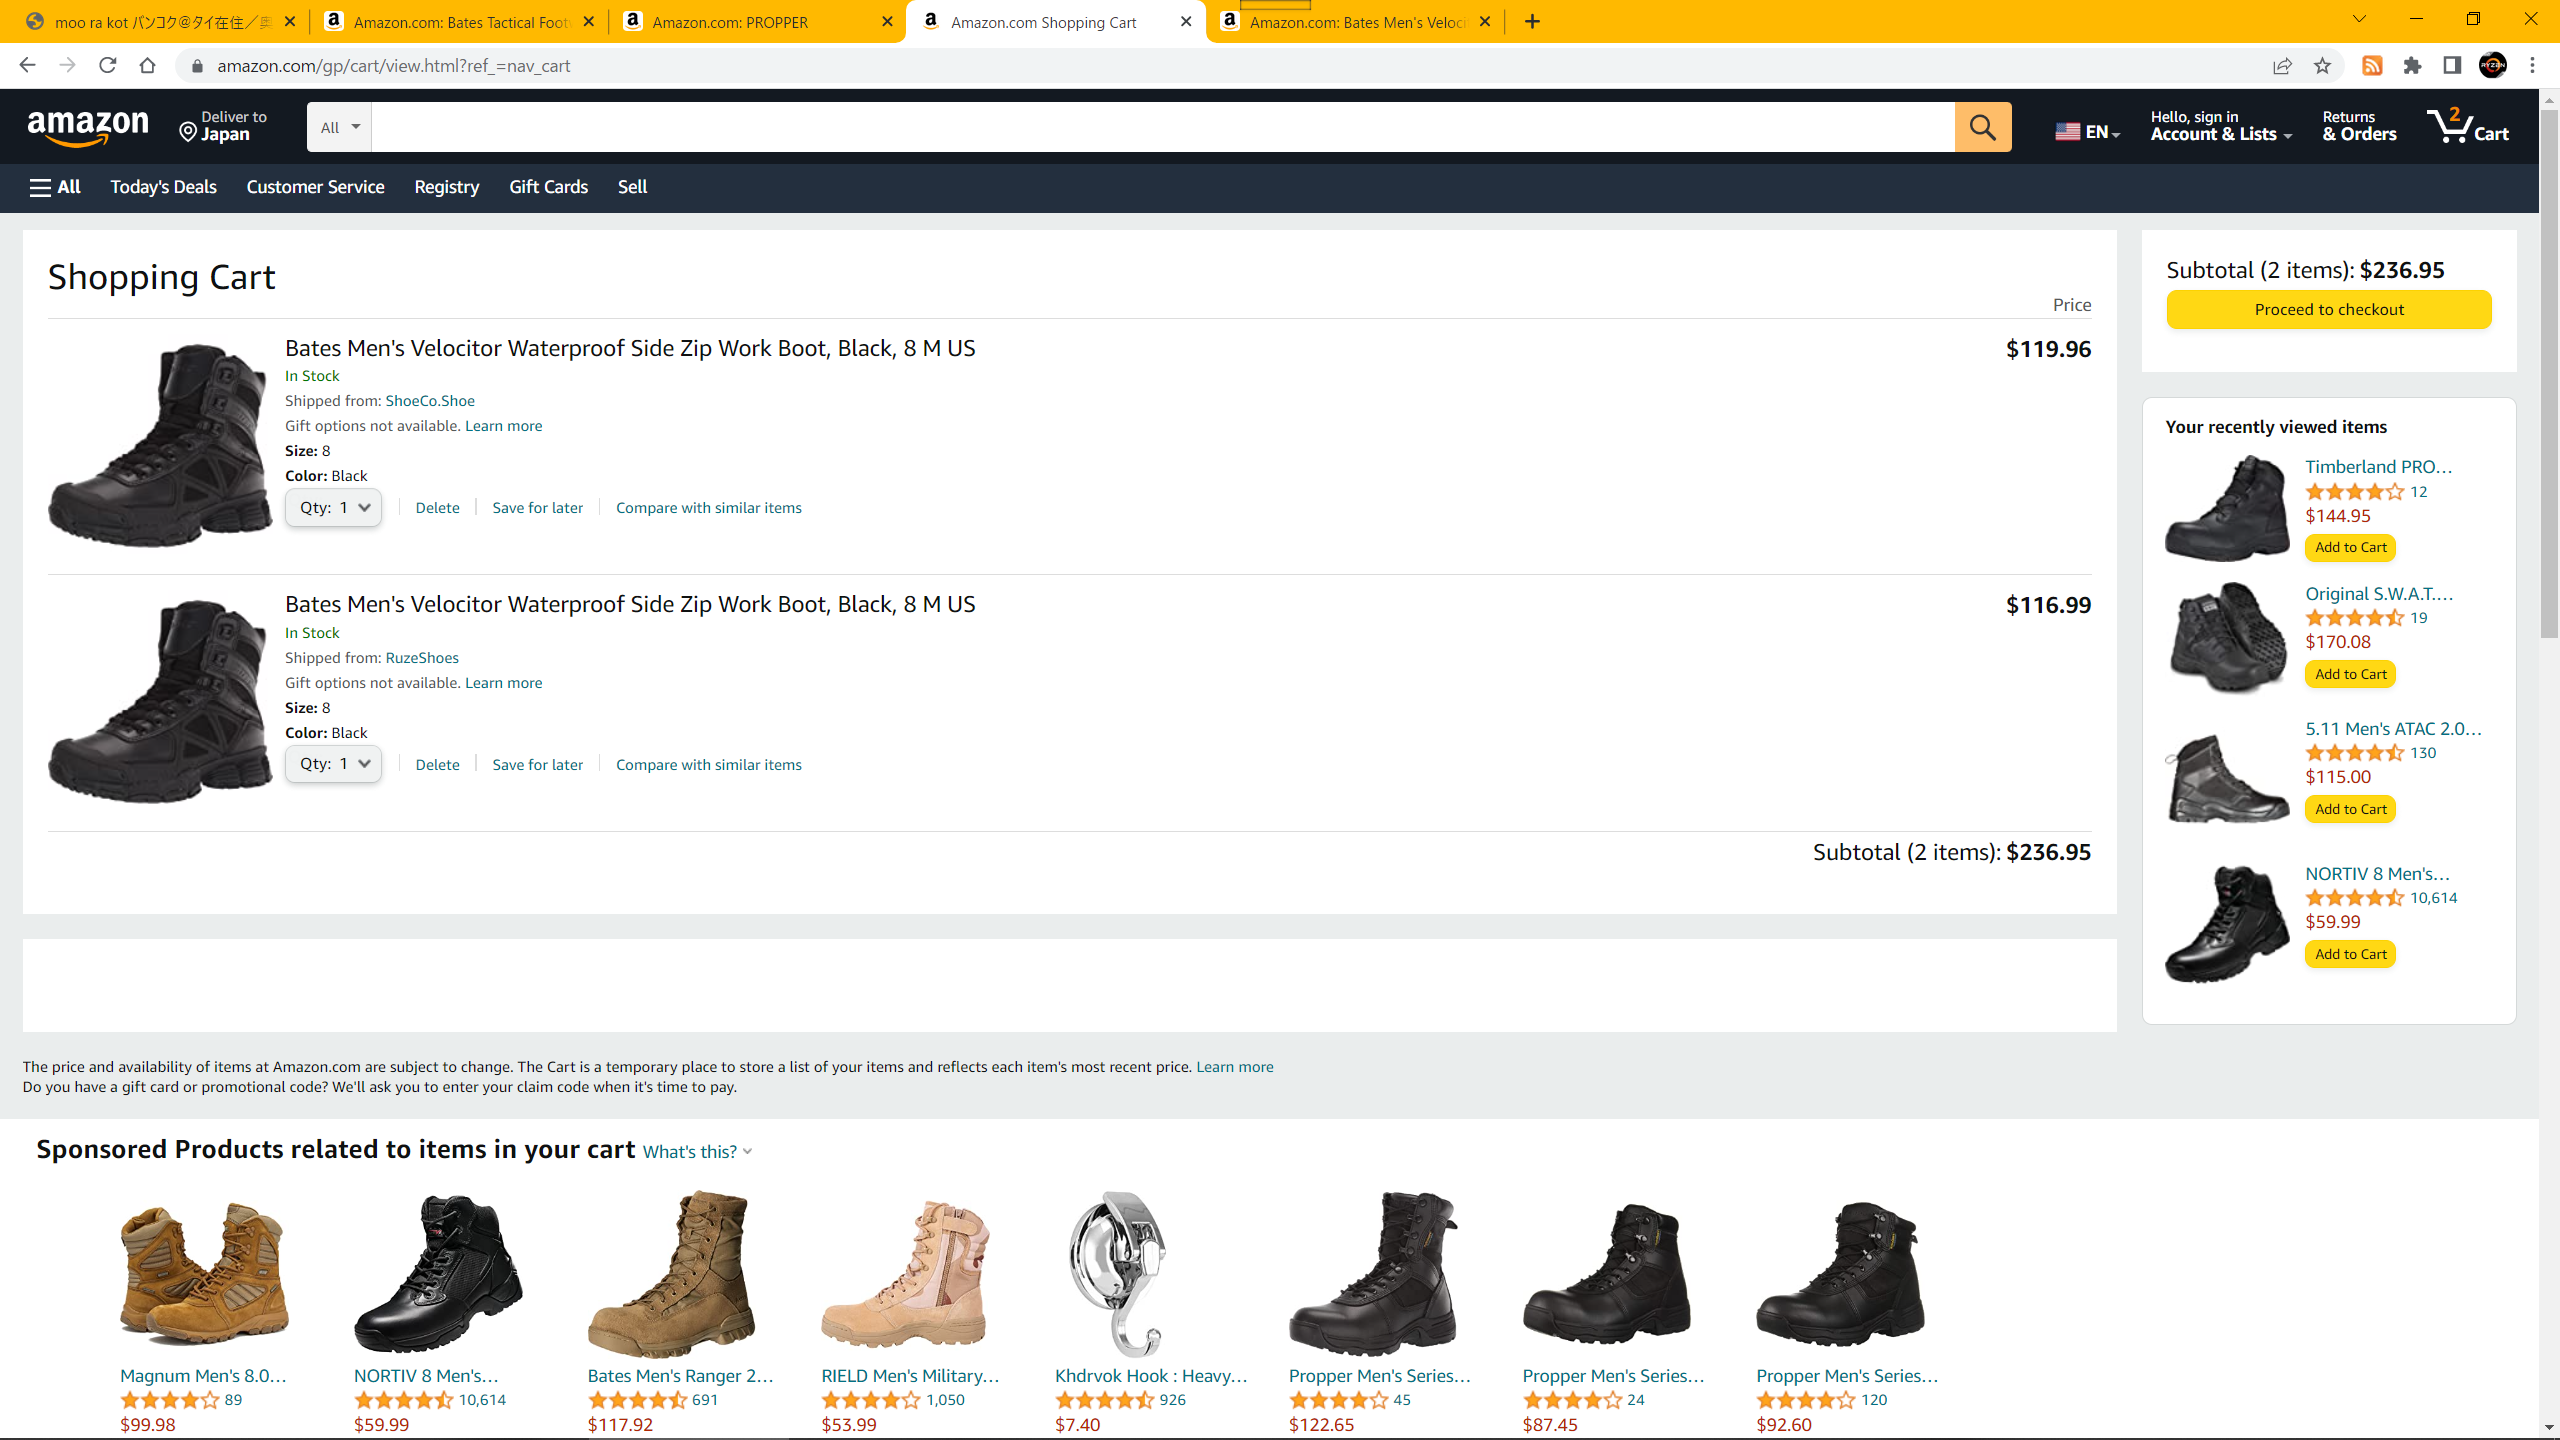Close the Amazon.com: PROPPER tab

886,21
